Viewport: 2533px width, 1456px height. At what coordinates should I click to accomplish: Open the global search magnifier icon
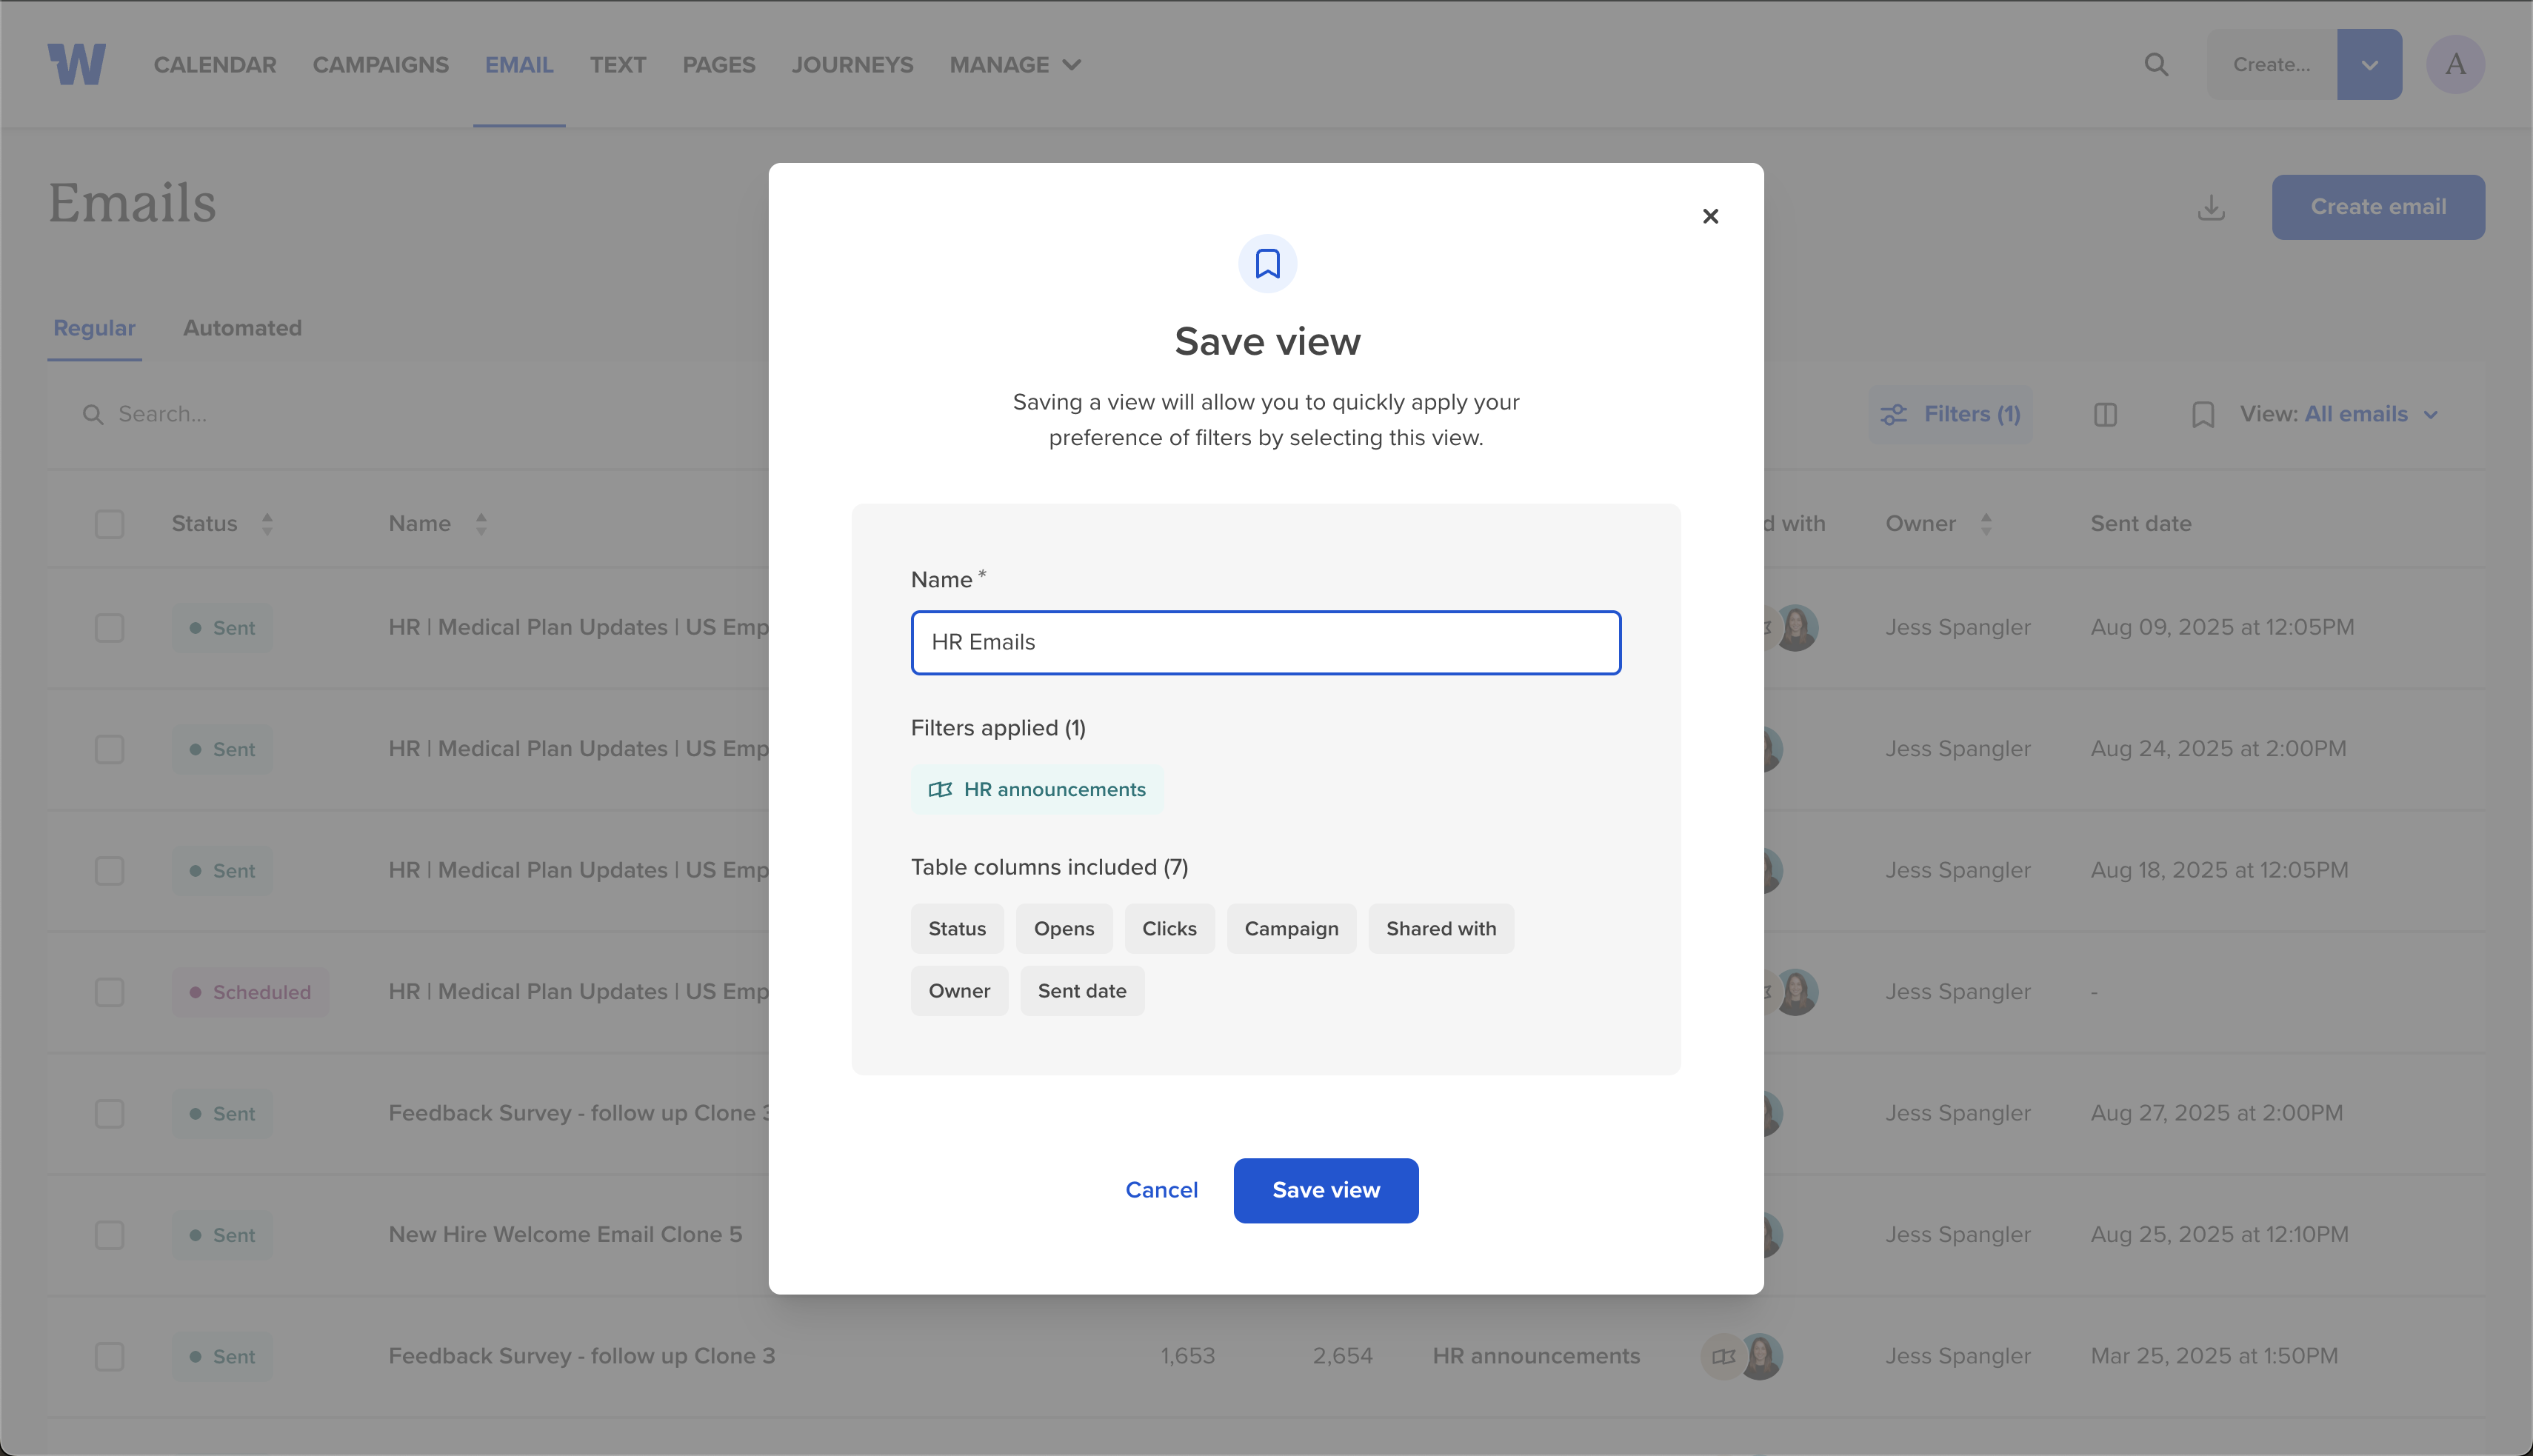pyautogui.click(x=2157, y=64)
